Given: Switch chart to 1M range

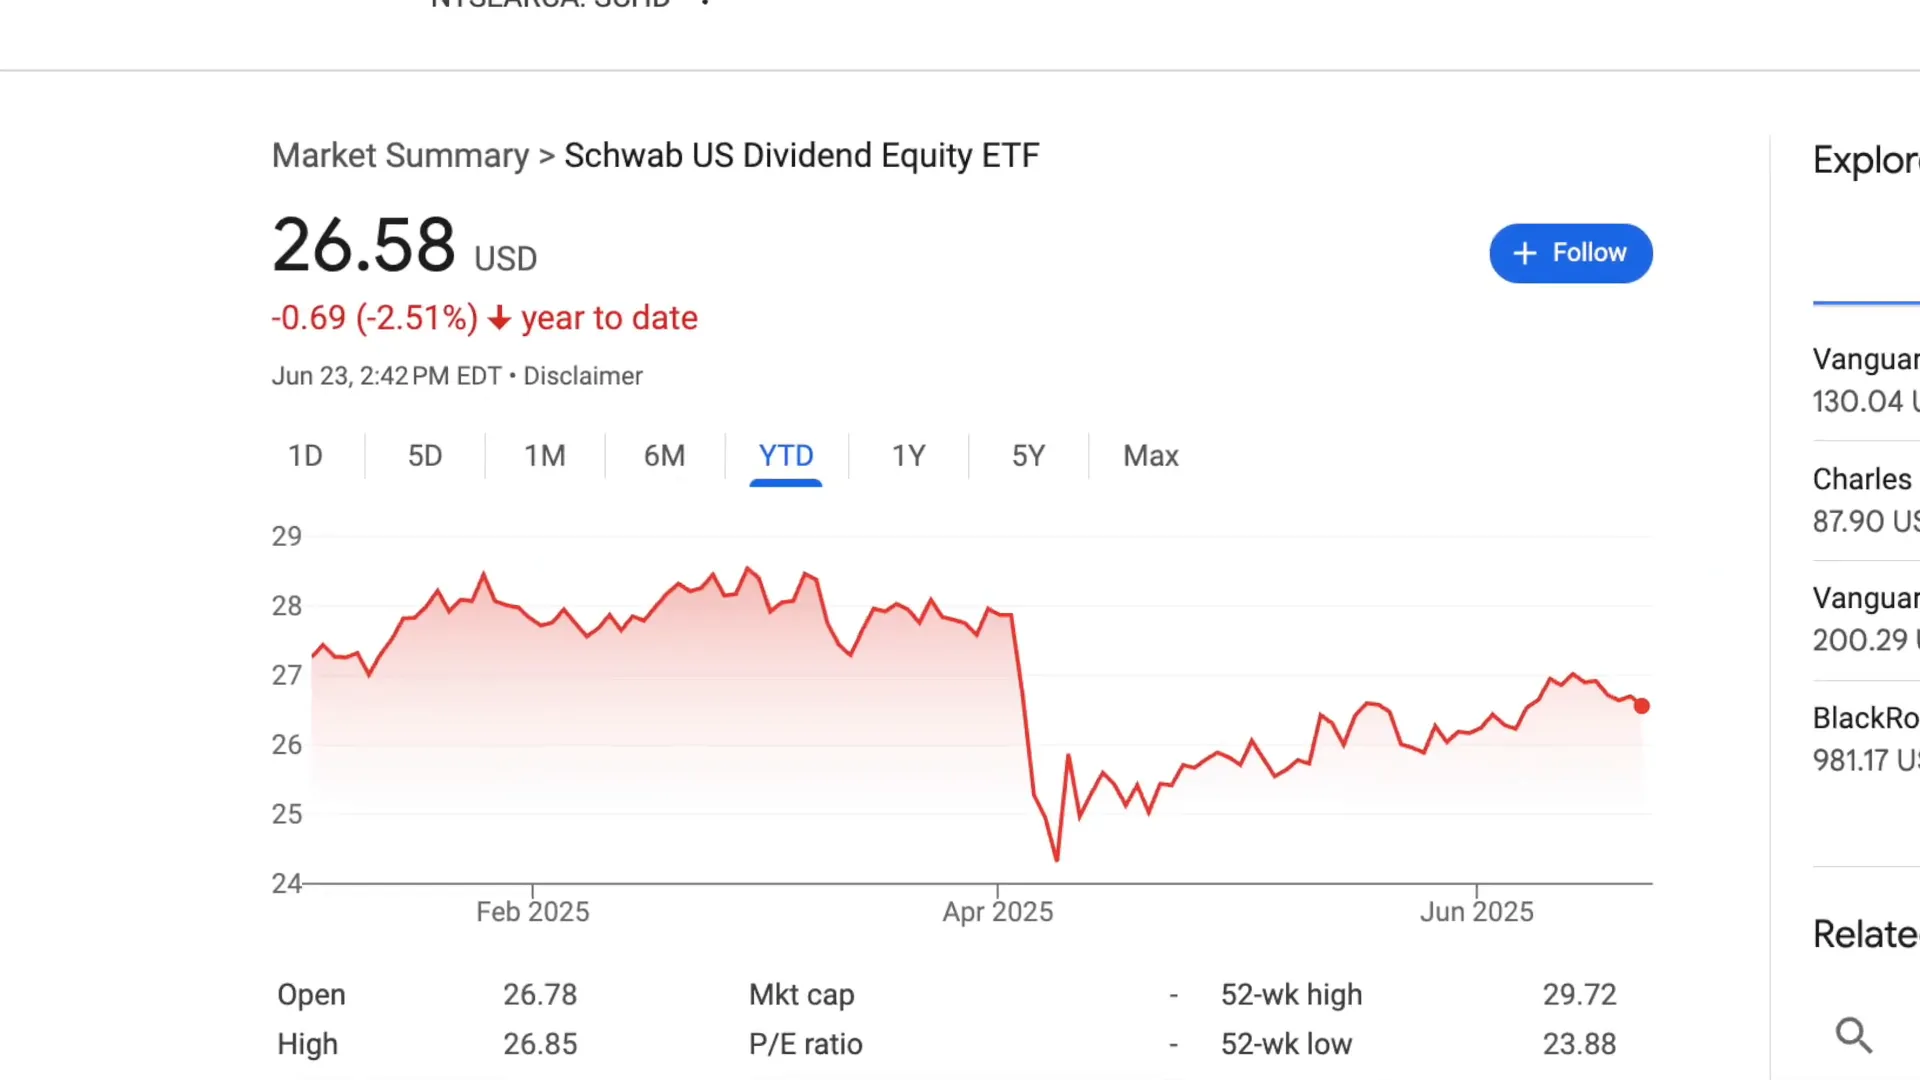Looking at the screenshot, I should coord(545,456).
